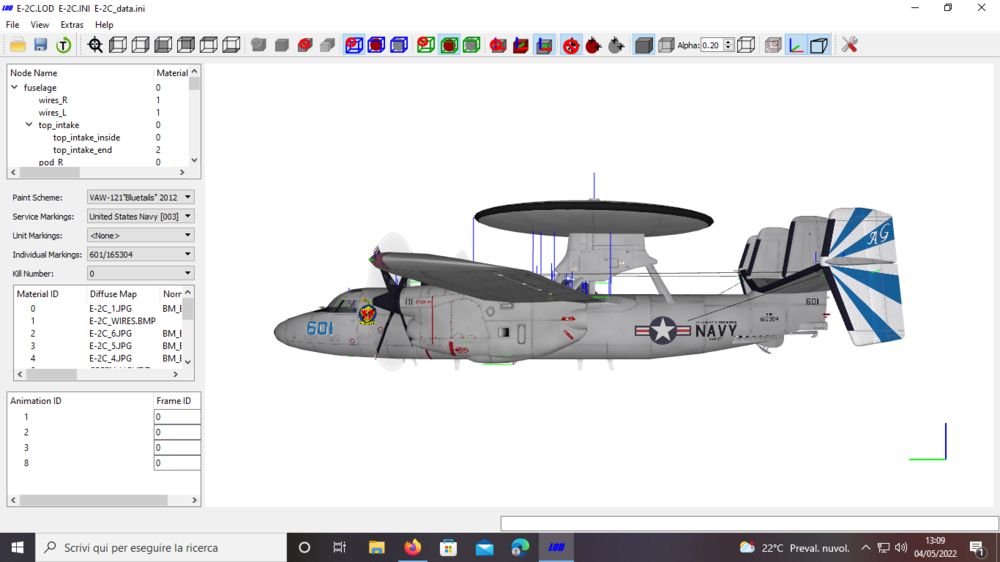Open Firefox from the taskbar
Viewport: 1000px width, 562px height.
[413, 547]
